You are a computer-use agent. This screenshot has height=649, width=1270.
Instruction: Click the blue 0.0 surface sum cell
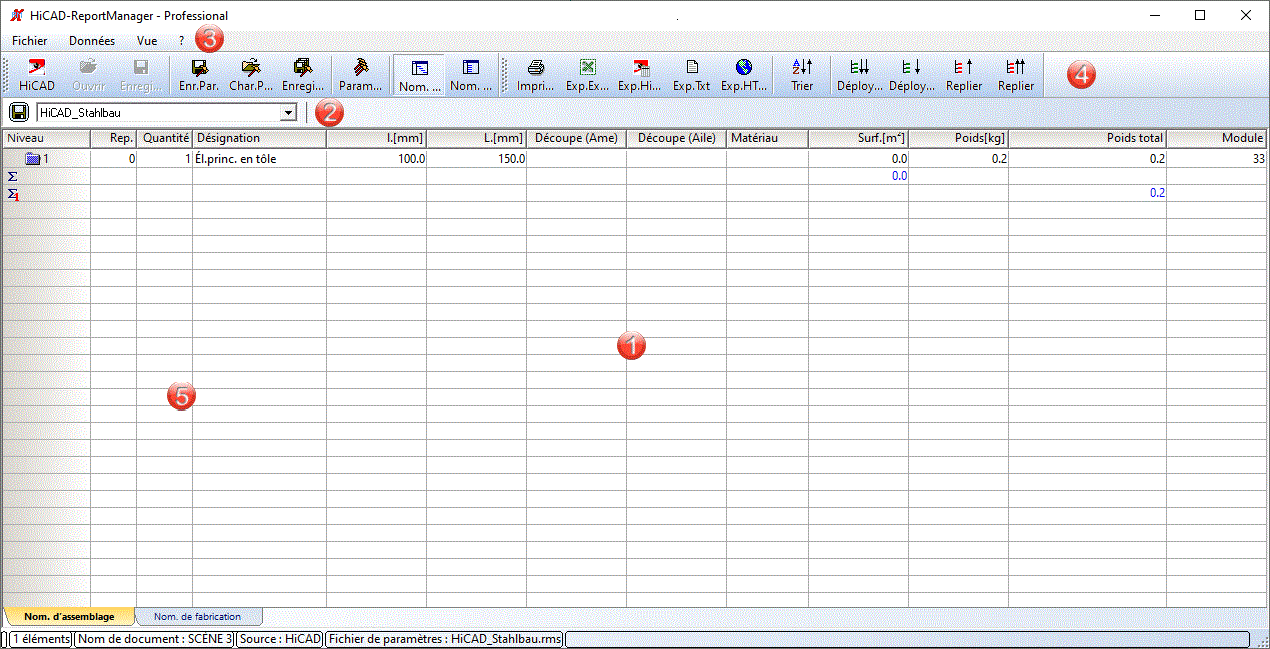pos(859,175)
